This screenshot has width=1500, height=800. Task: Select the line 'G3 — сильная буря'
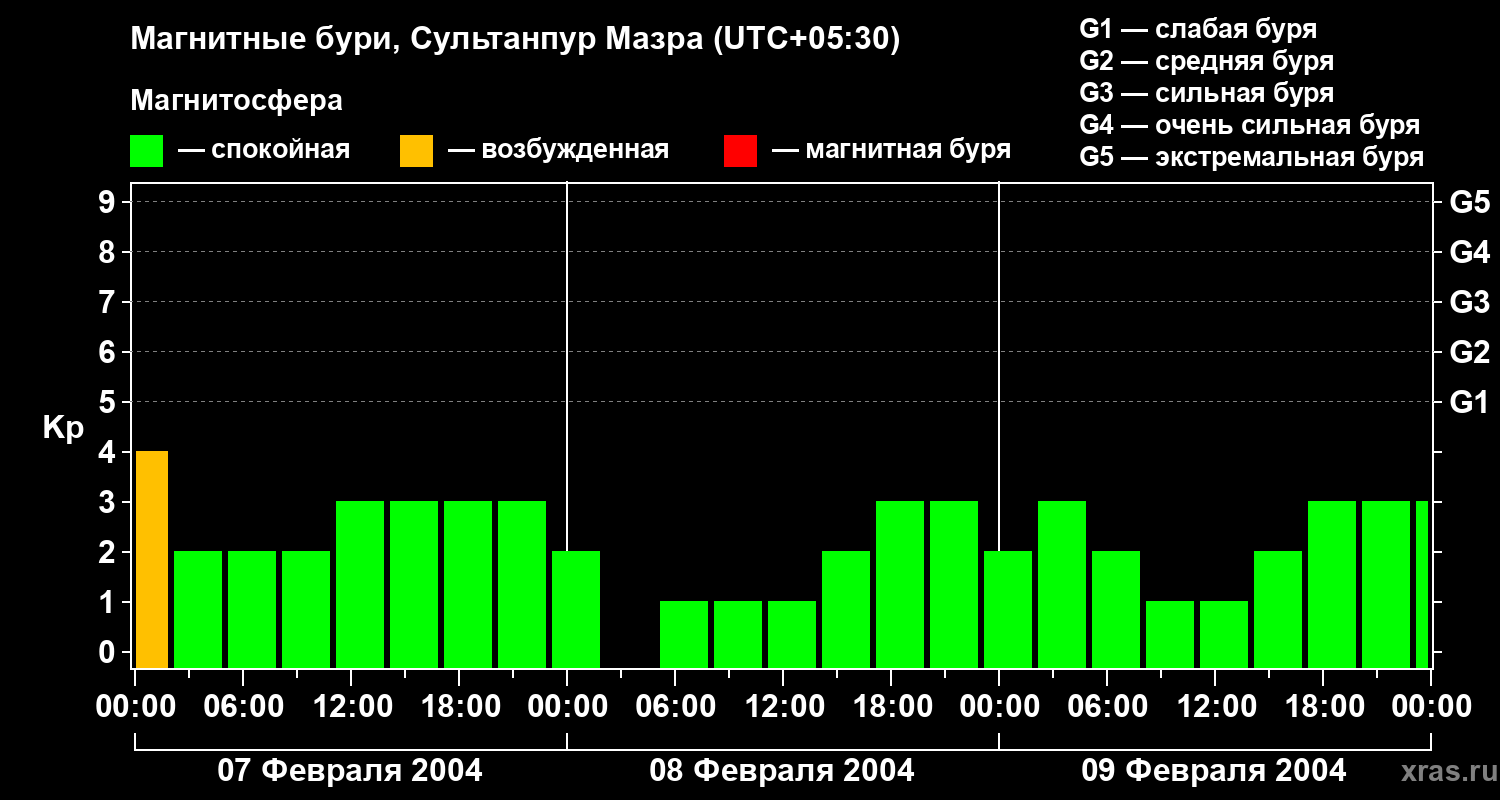1206,93
